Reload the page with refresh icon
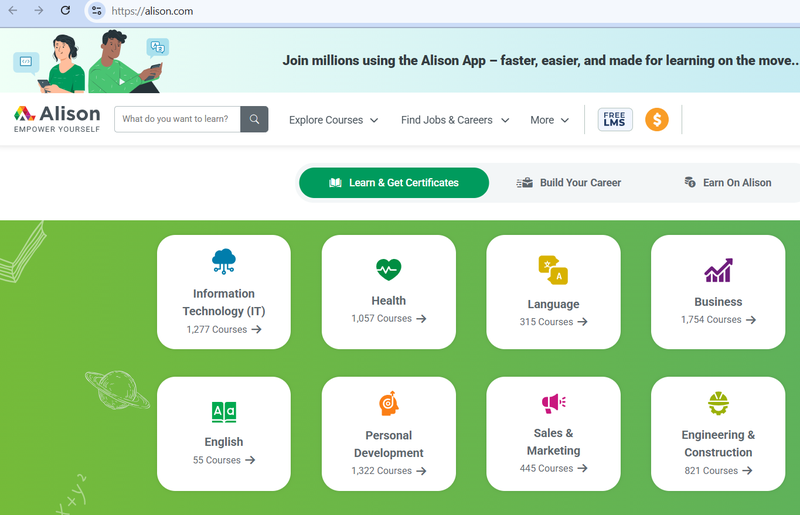800x515 pixels. (65, 11)
